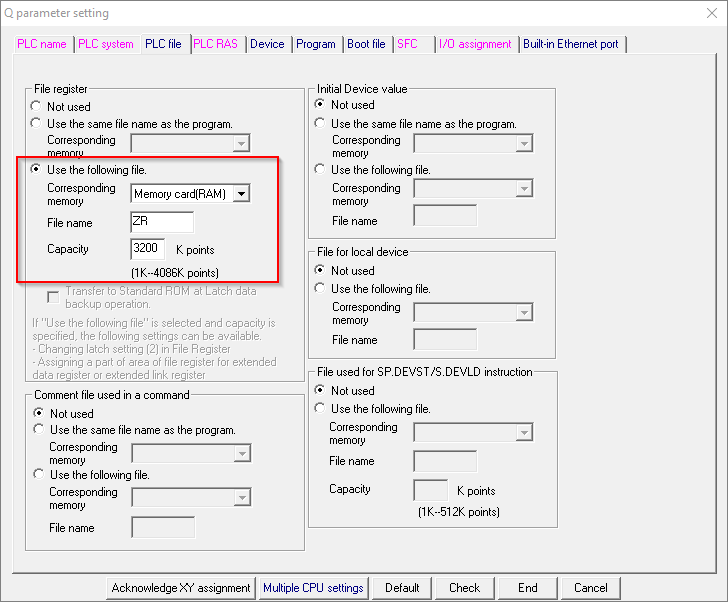Select 'Not used' under File register
728x602 pixels.
click(x=37, y=106)
